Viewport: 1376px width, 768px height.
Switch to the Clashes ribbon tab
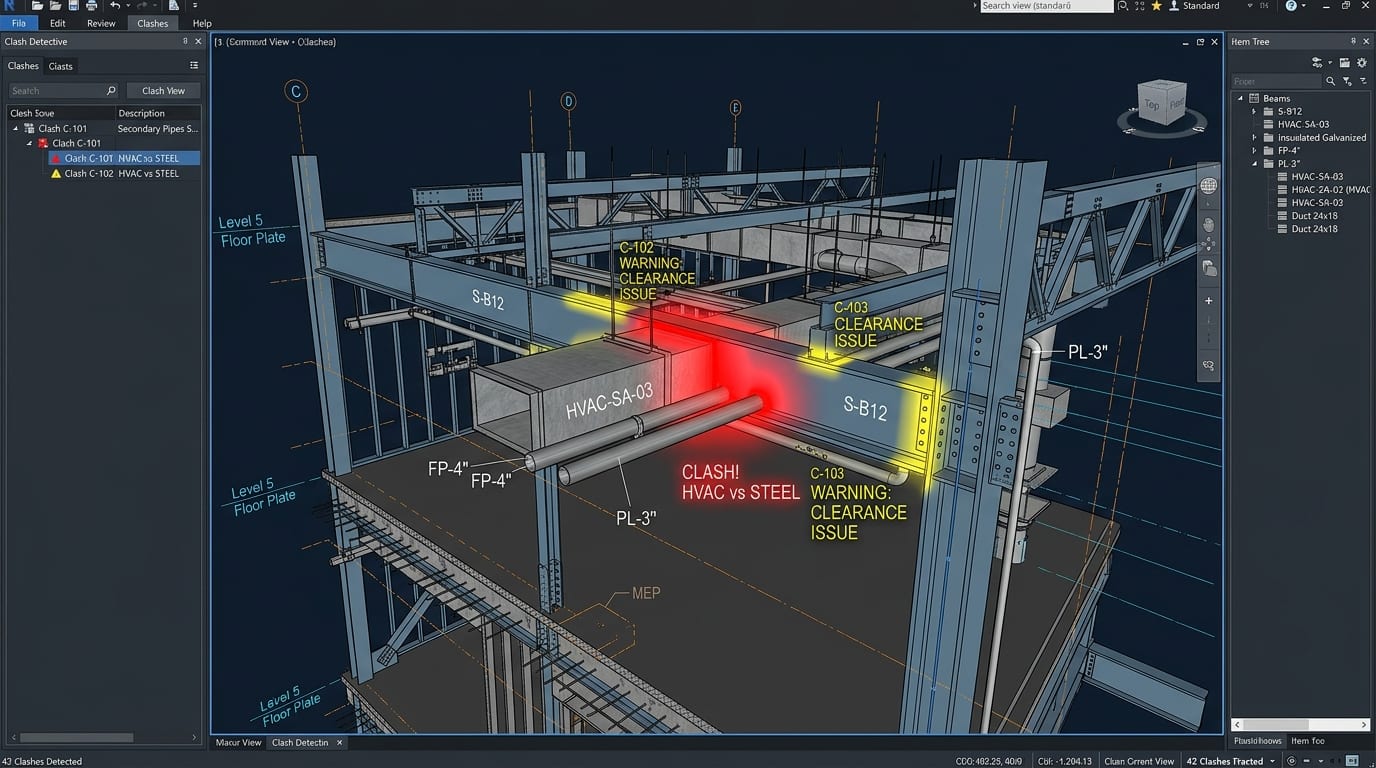point(153,23)
